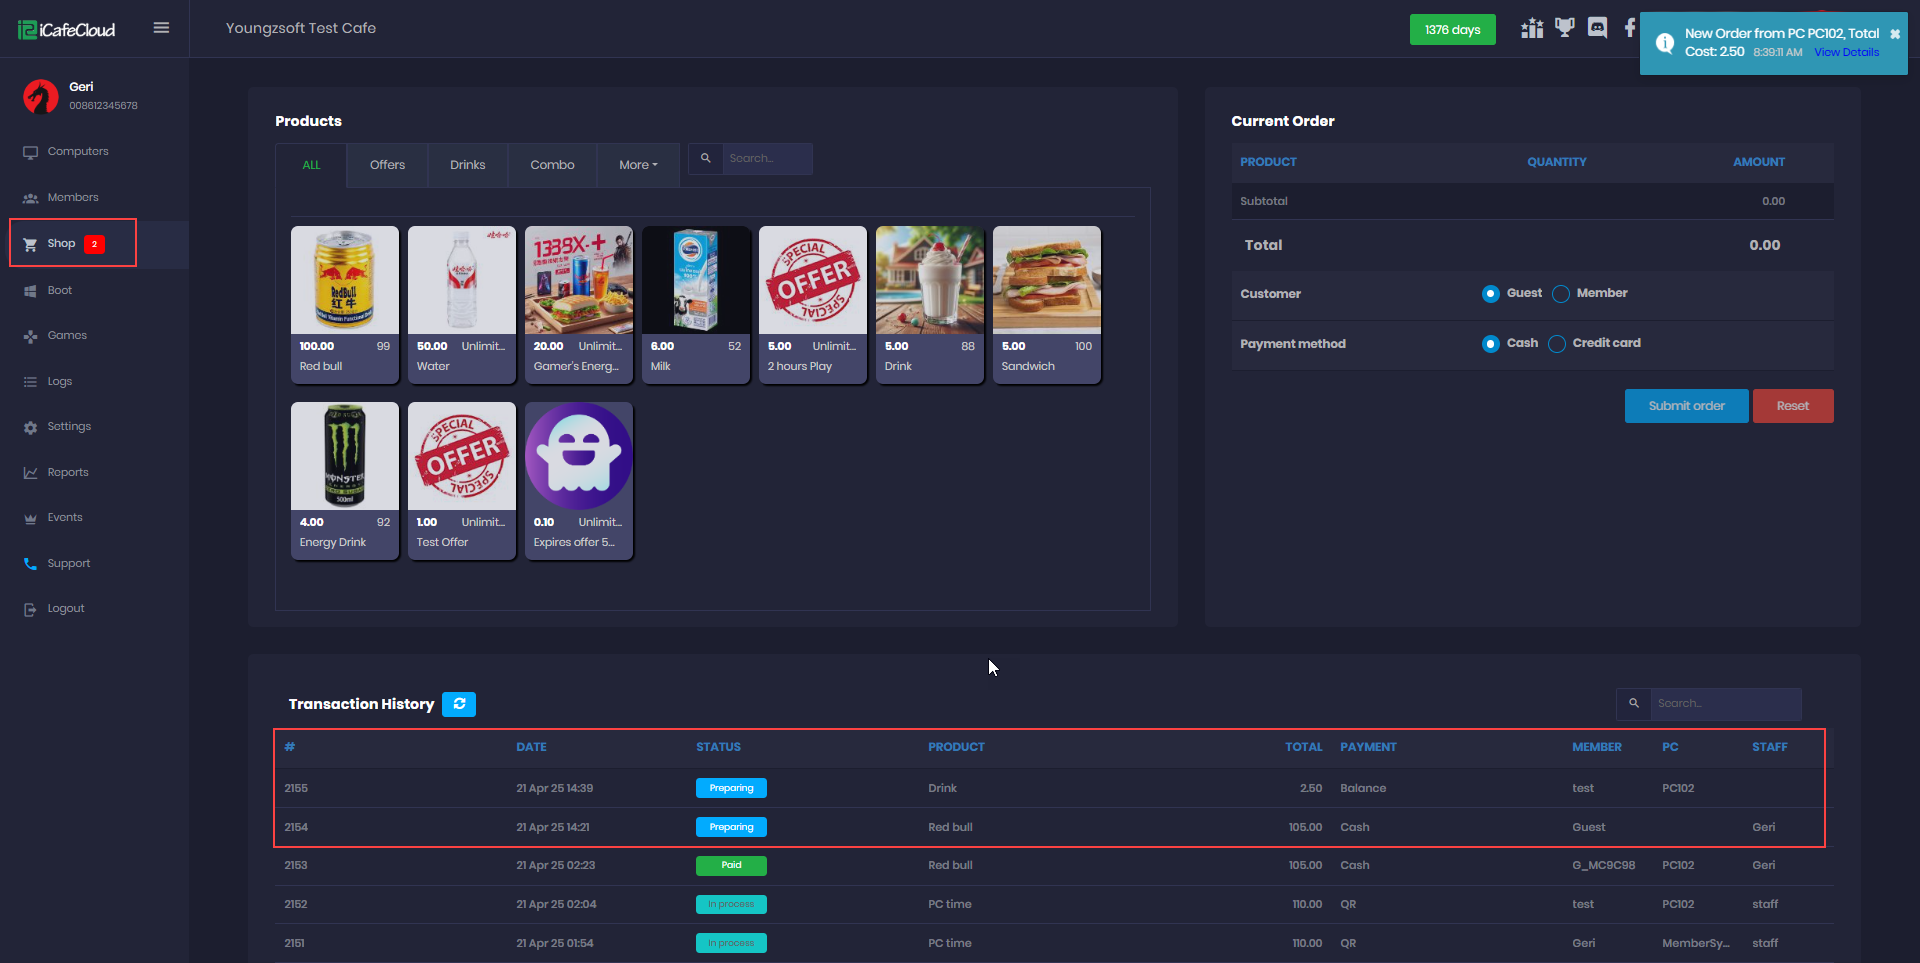Click the product search magnifier icon

tap(706, 159)
